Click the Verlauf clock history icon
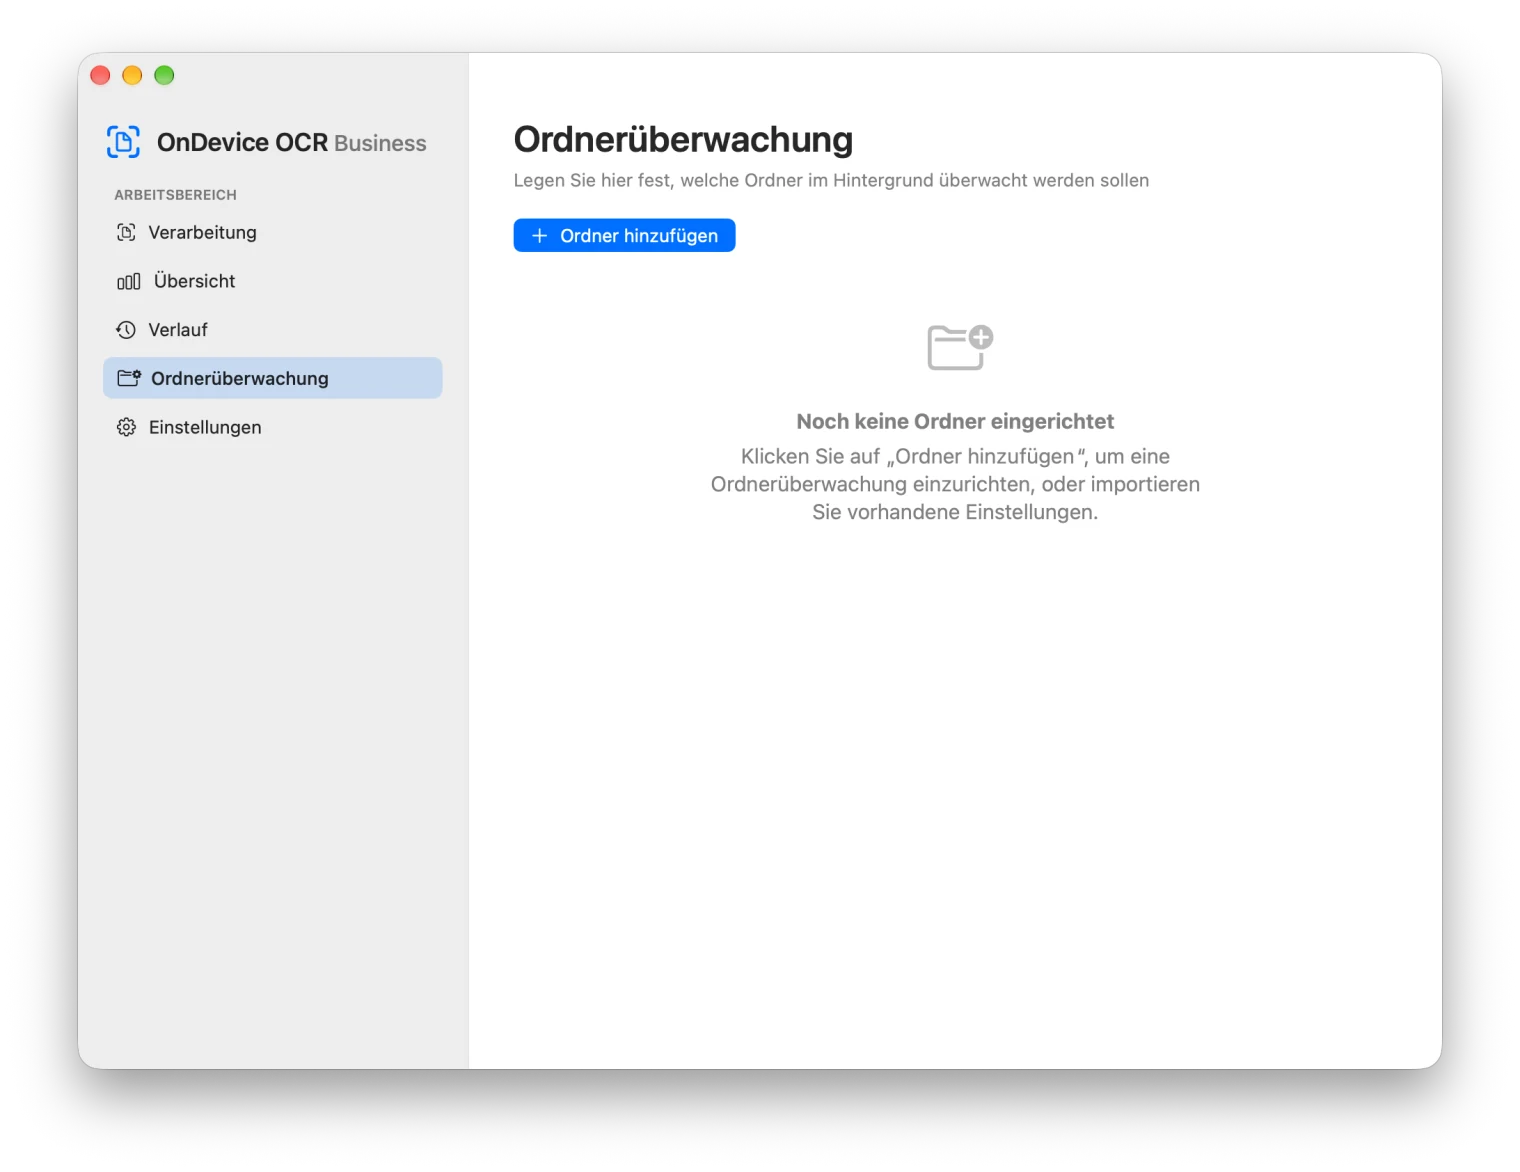Image resolution: width=1520 pixels, height=1172 pixels. pyautogui.click(x=126, y=330)
